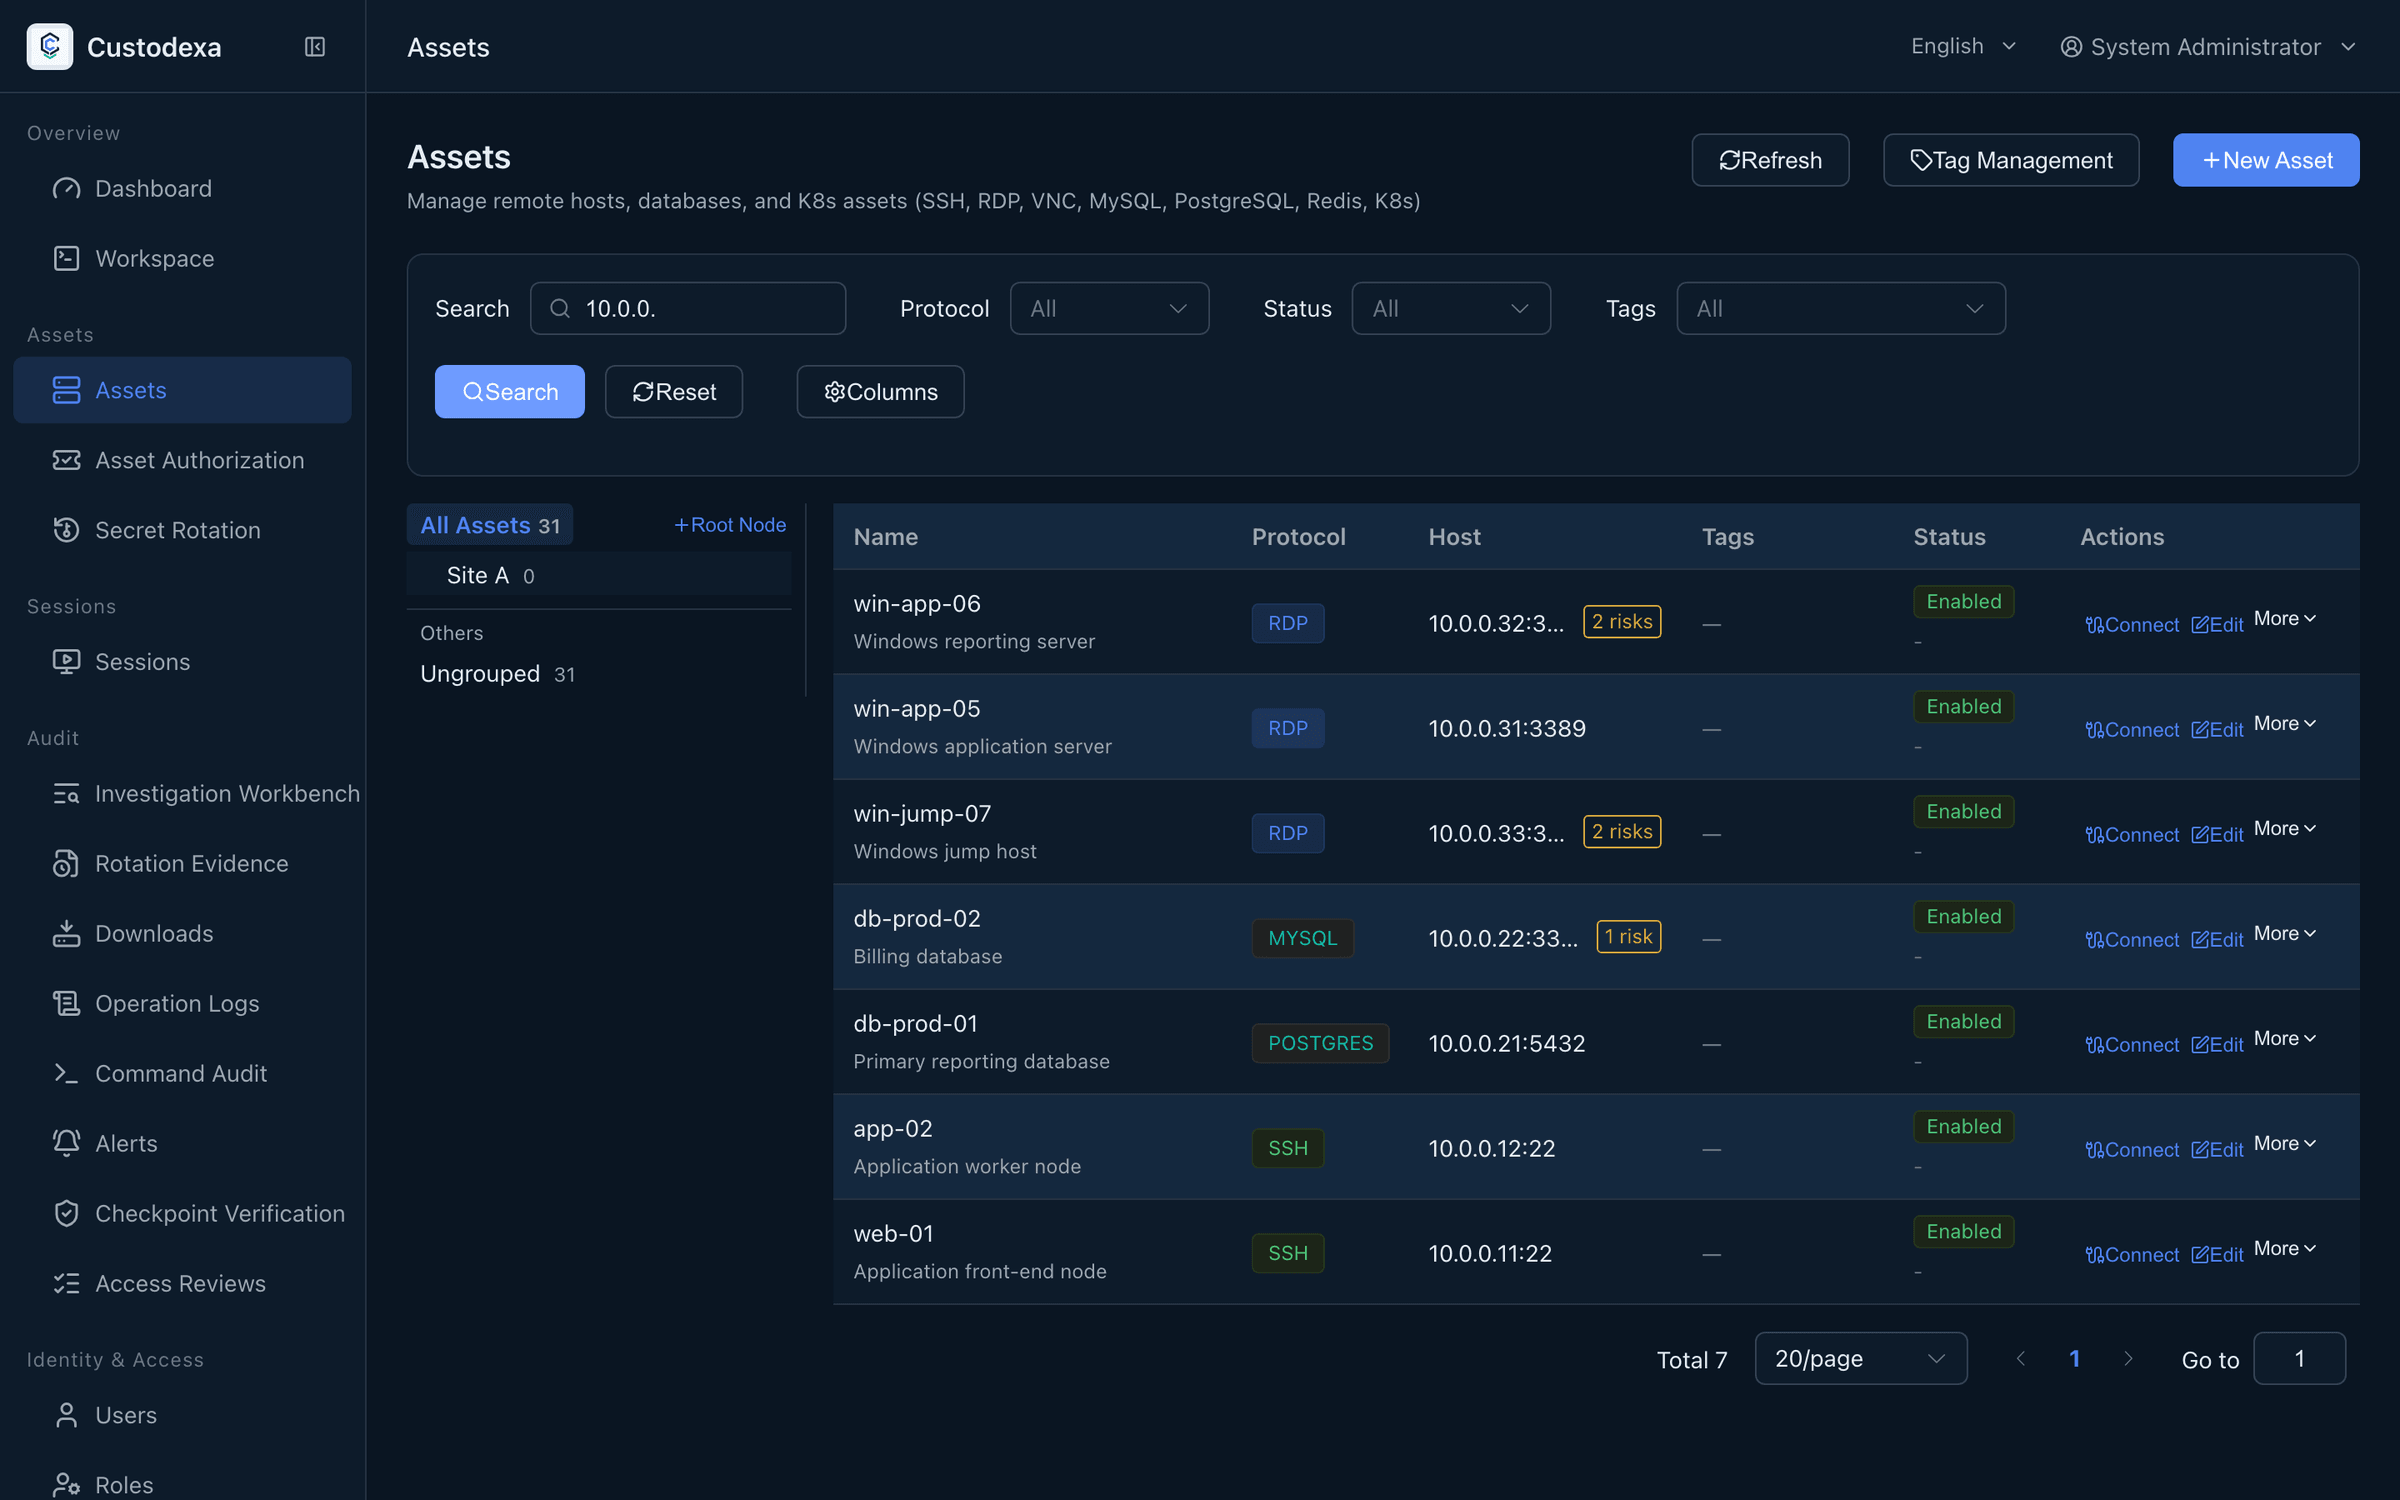Image resolution: width=2400 pixels, height=1500 pixels.
Task: Click the Custodexa logo icon
Action: (50, 47)
